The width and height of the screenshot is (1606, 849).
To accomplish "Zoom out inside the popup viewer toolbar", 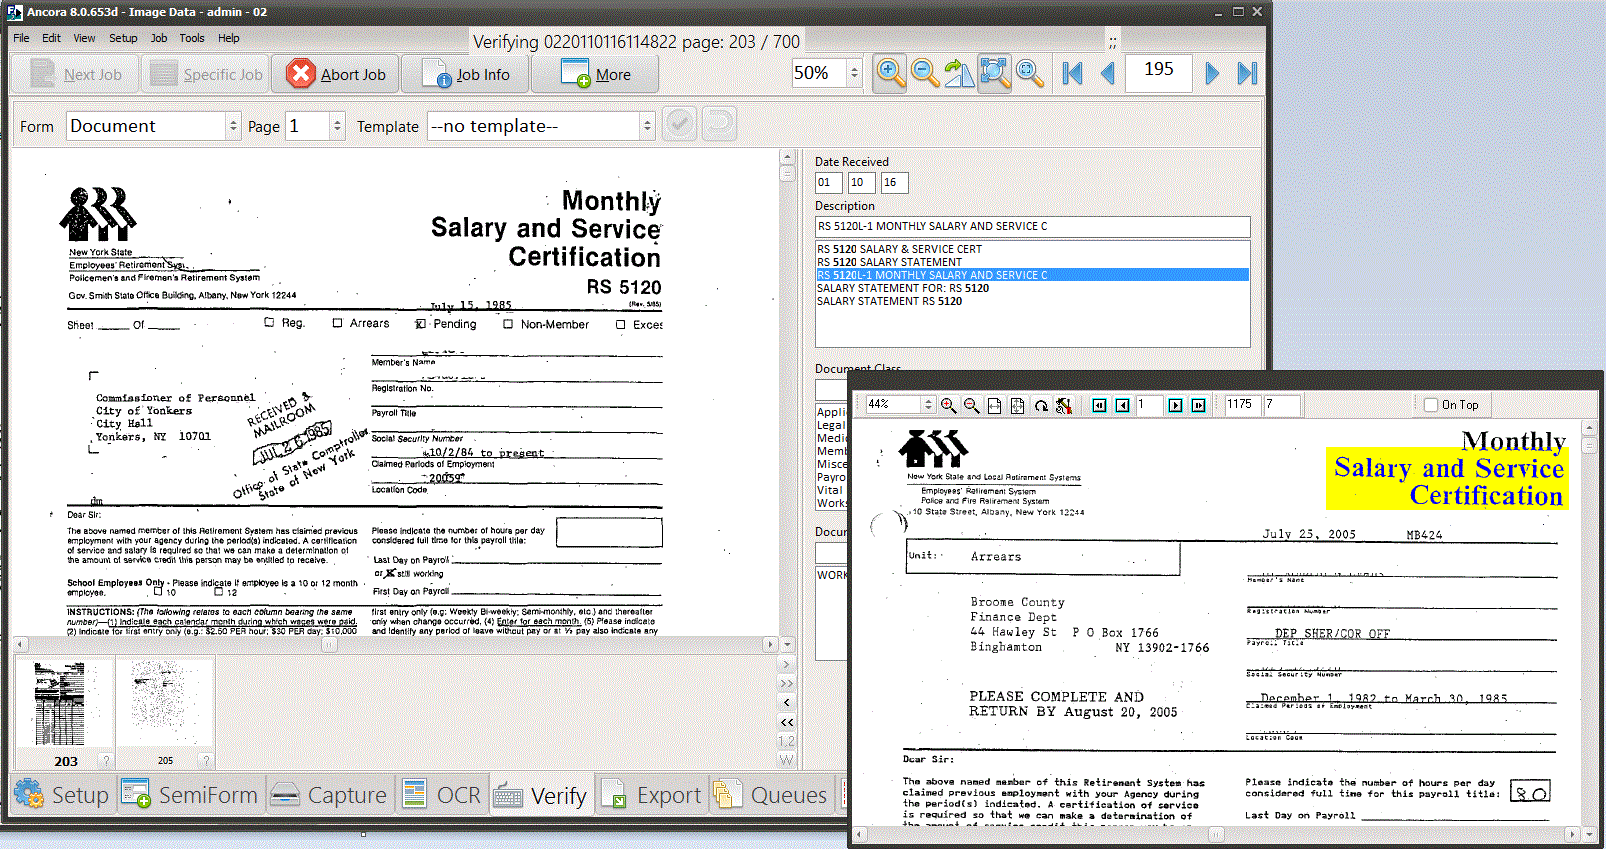I will coord(971,405).
